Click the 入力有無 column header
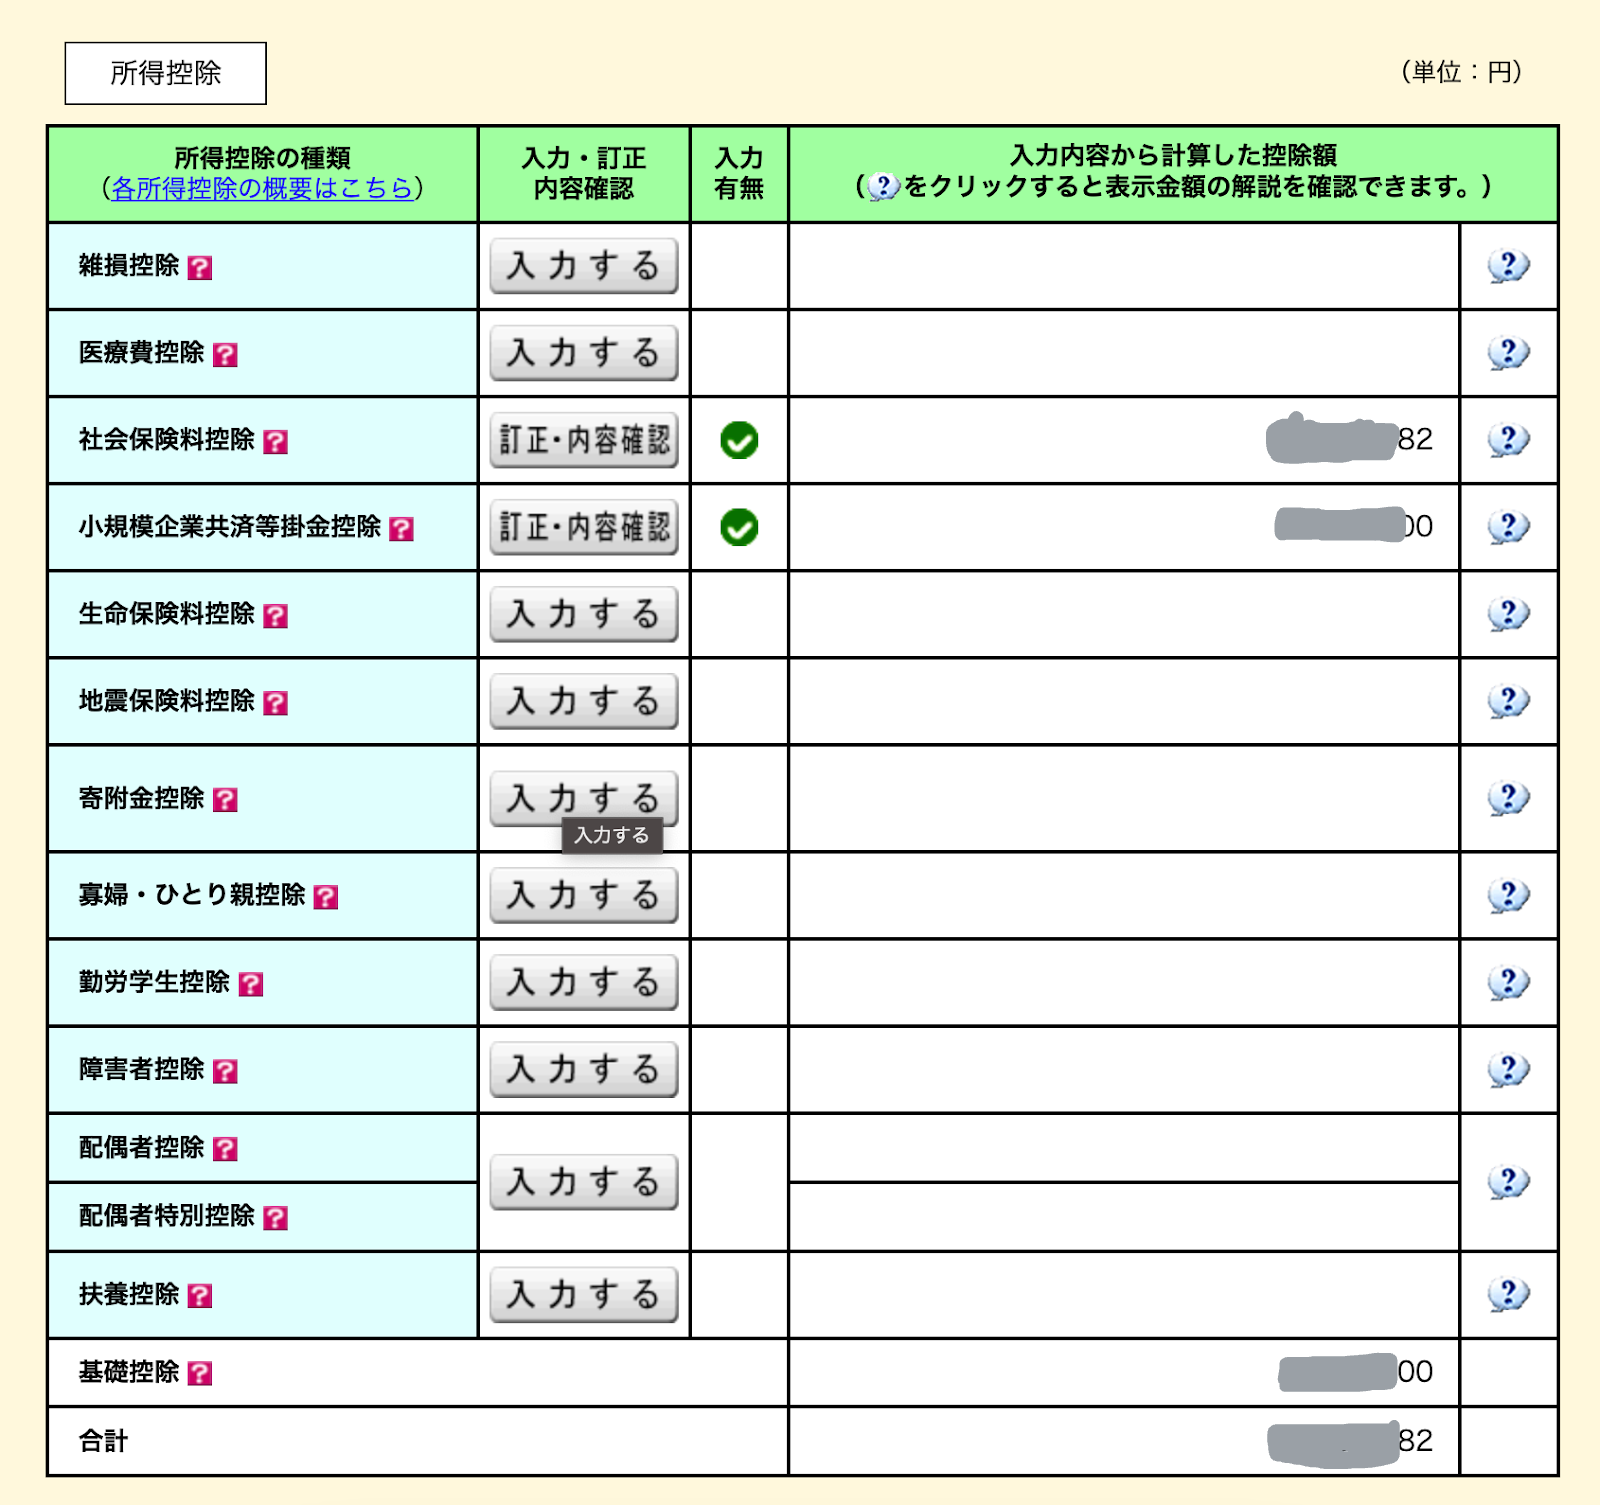 pos(739,173)
